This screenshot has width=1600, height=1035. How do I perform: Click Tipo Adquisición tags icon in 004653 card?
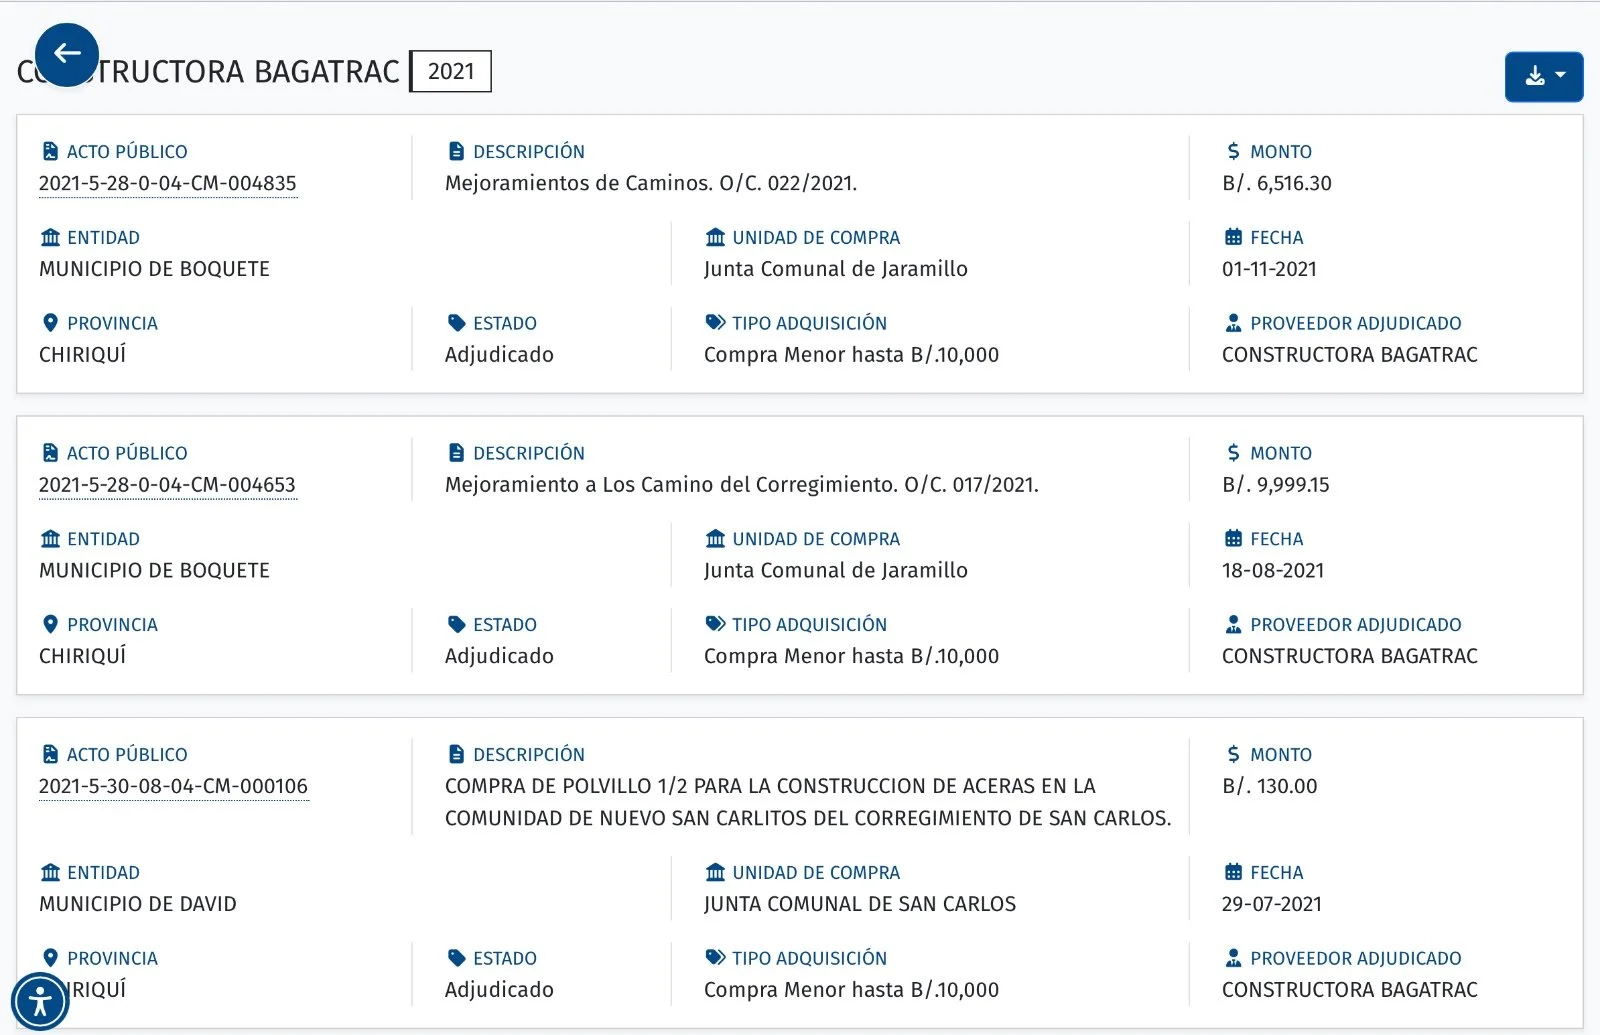click(x=715, y=624)
